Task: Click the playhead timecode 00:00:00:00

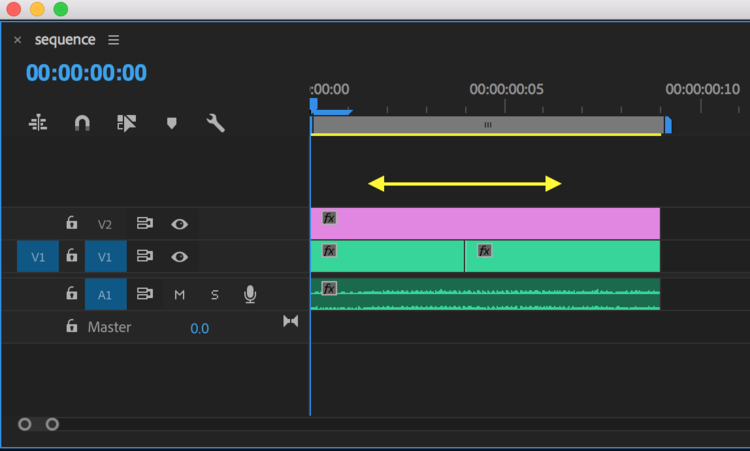Action: (x=86, y=73)
